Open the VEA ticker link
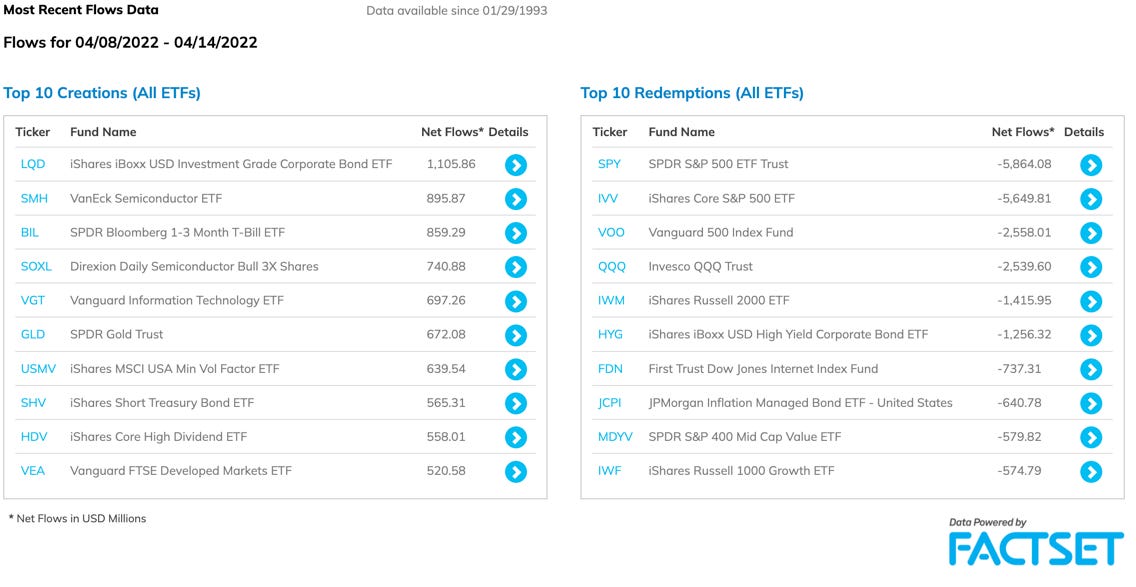Screen dimensions: 1136x587 pyautogui.click(x=33, y=470)
